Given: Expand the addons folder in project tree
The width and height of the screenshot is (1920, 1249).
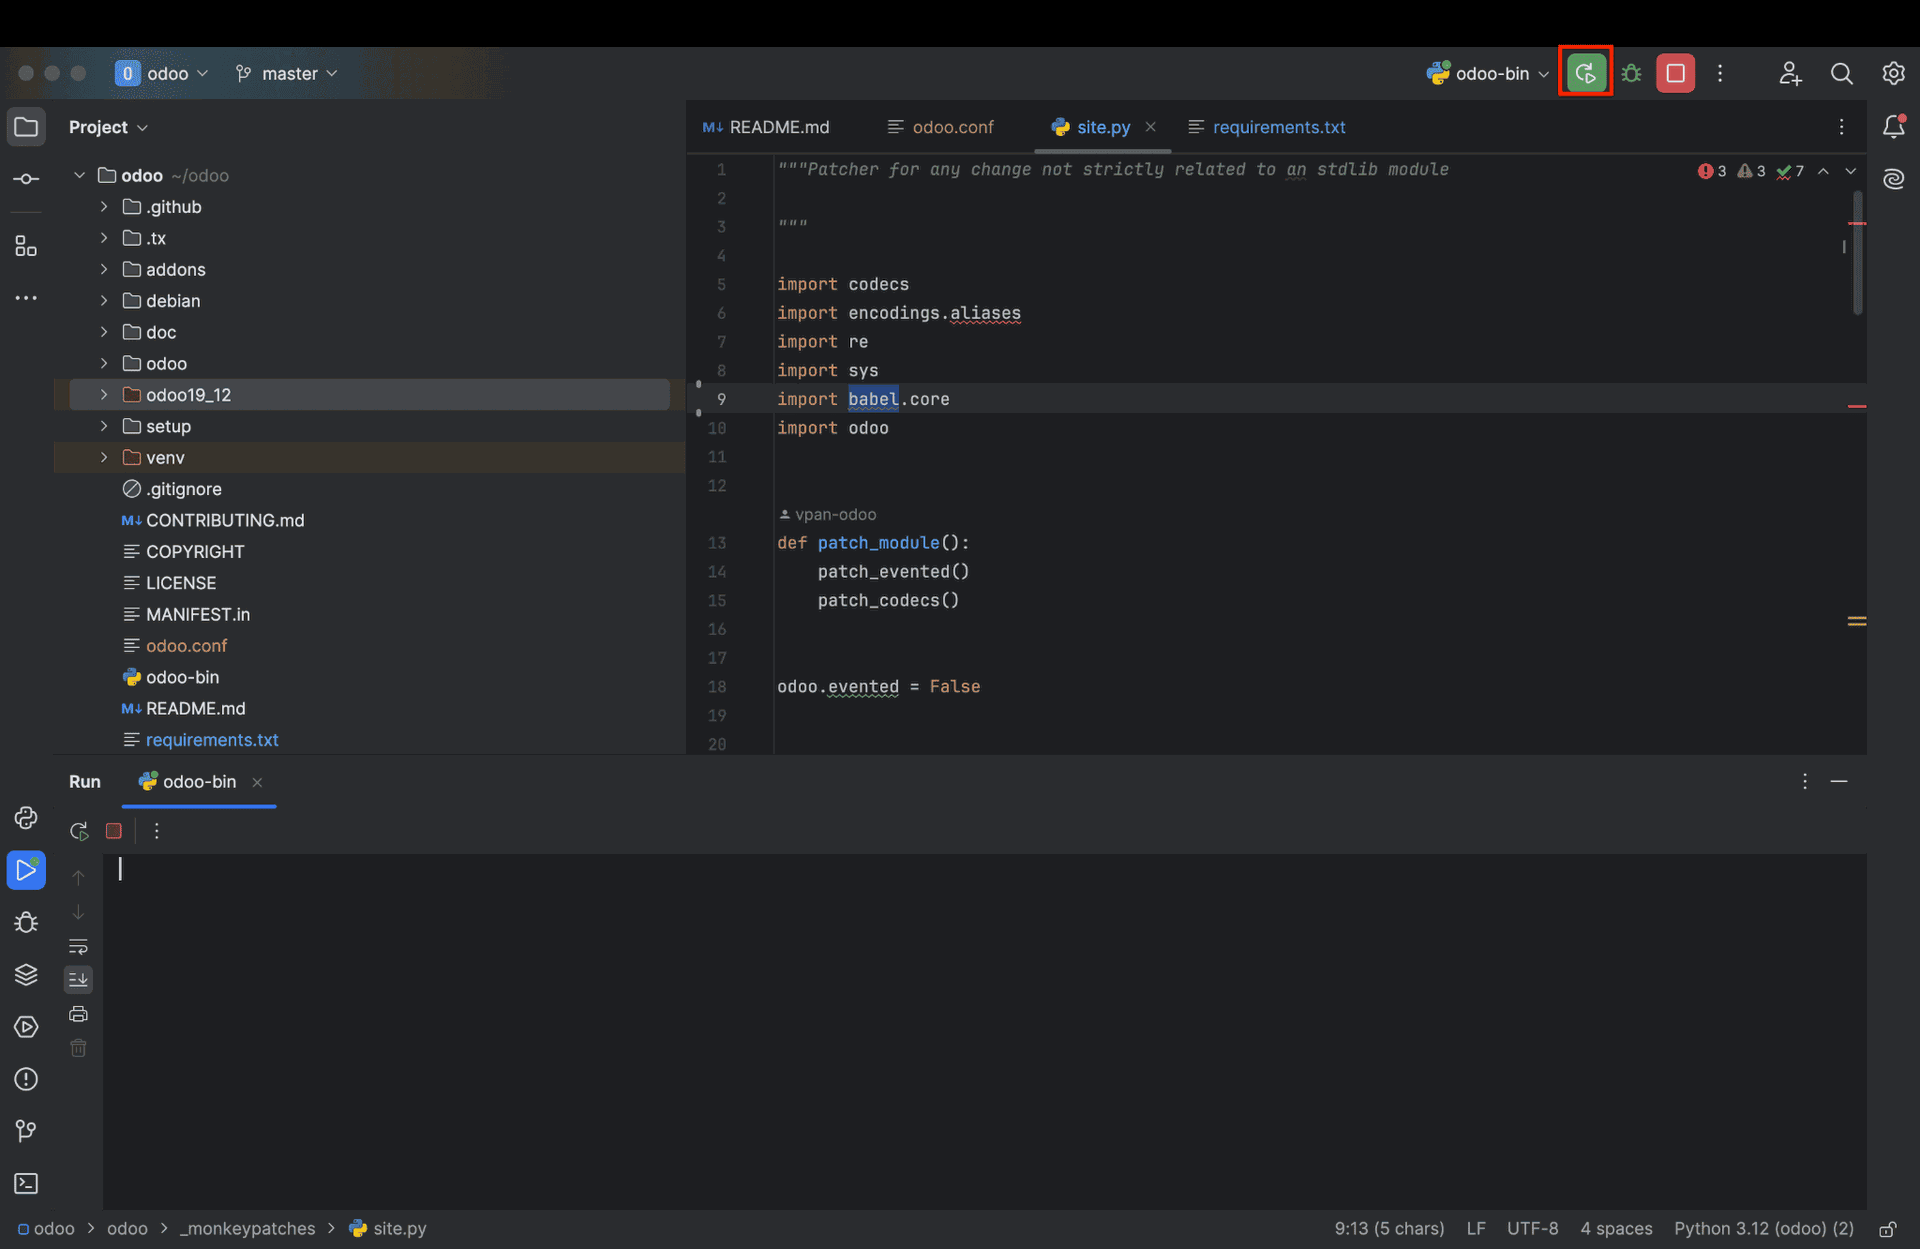Looking at the screenshot, I should [x=104, y=269].
